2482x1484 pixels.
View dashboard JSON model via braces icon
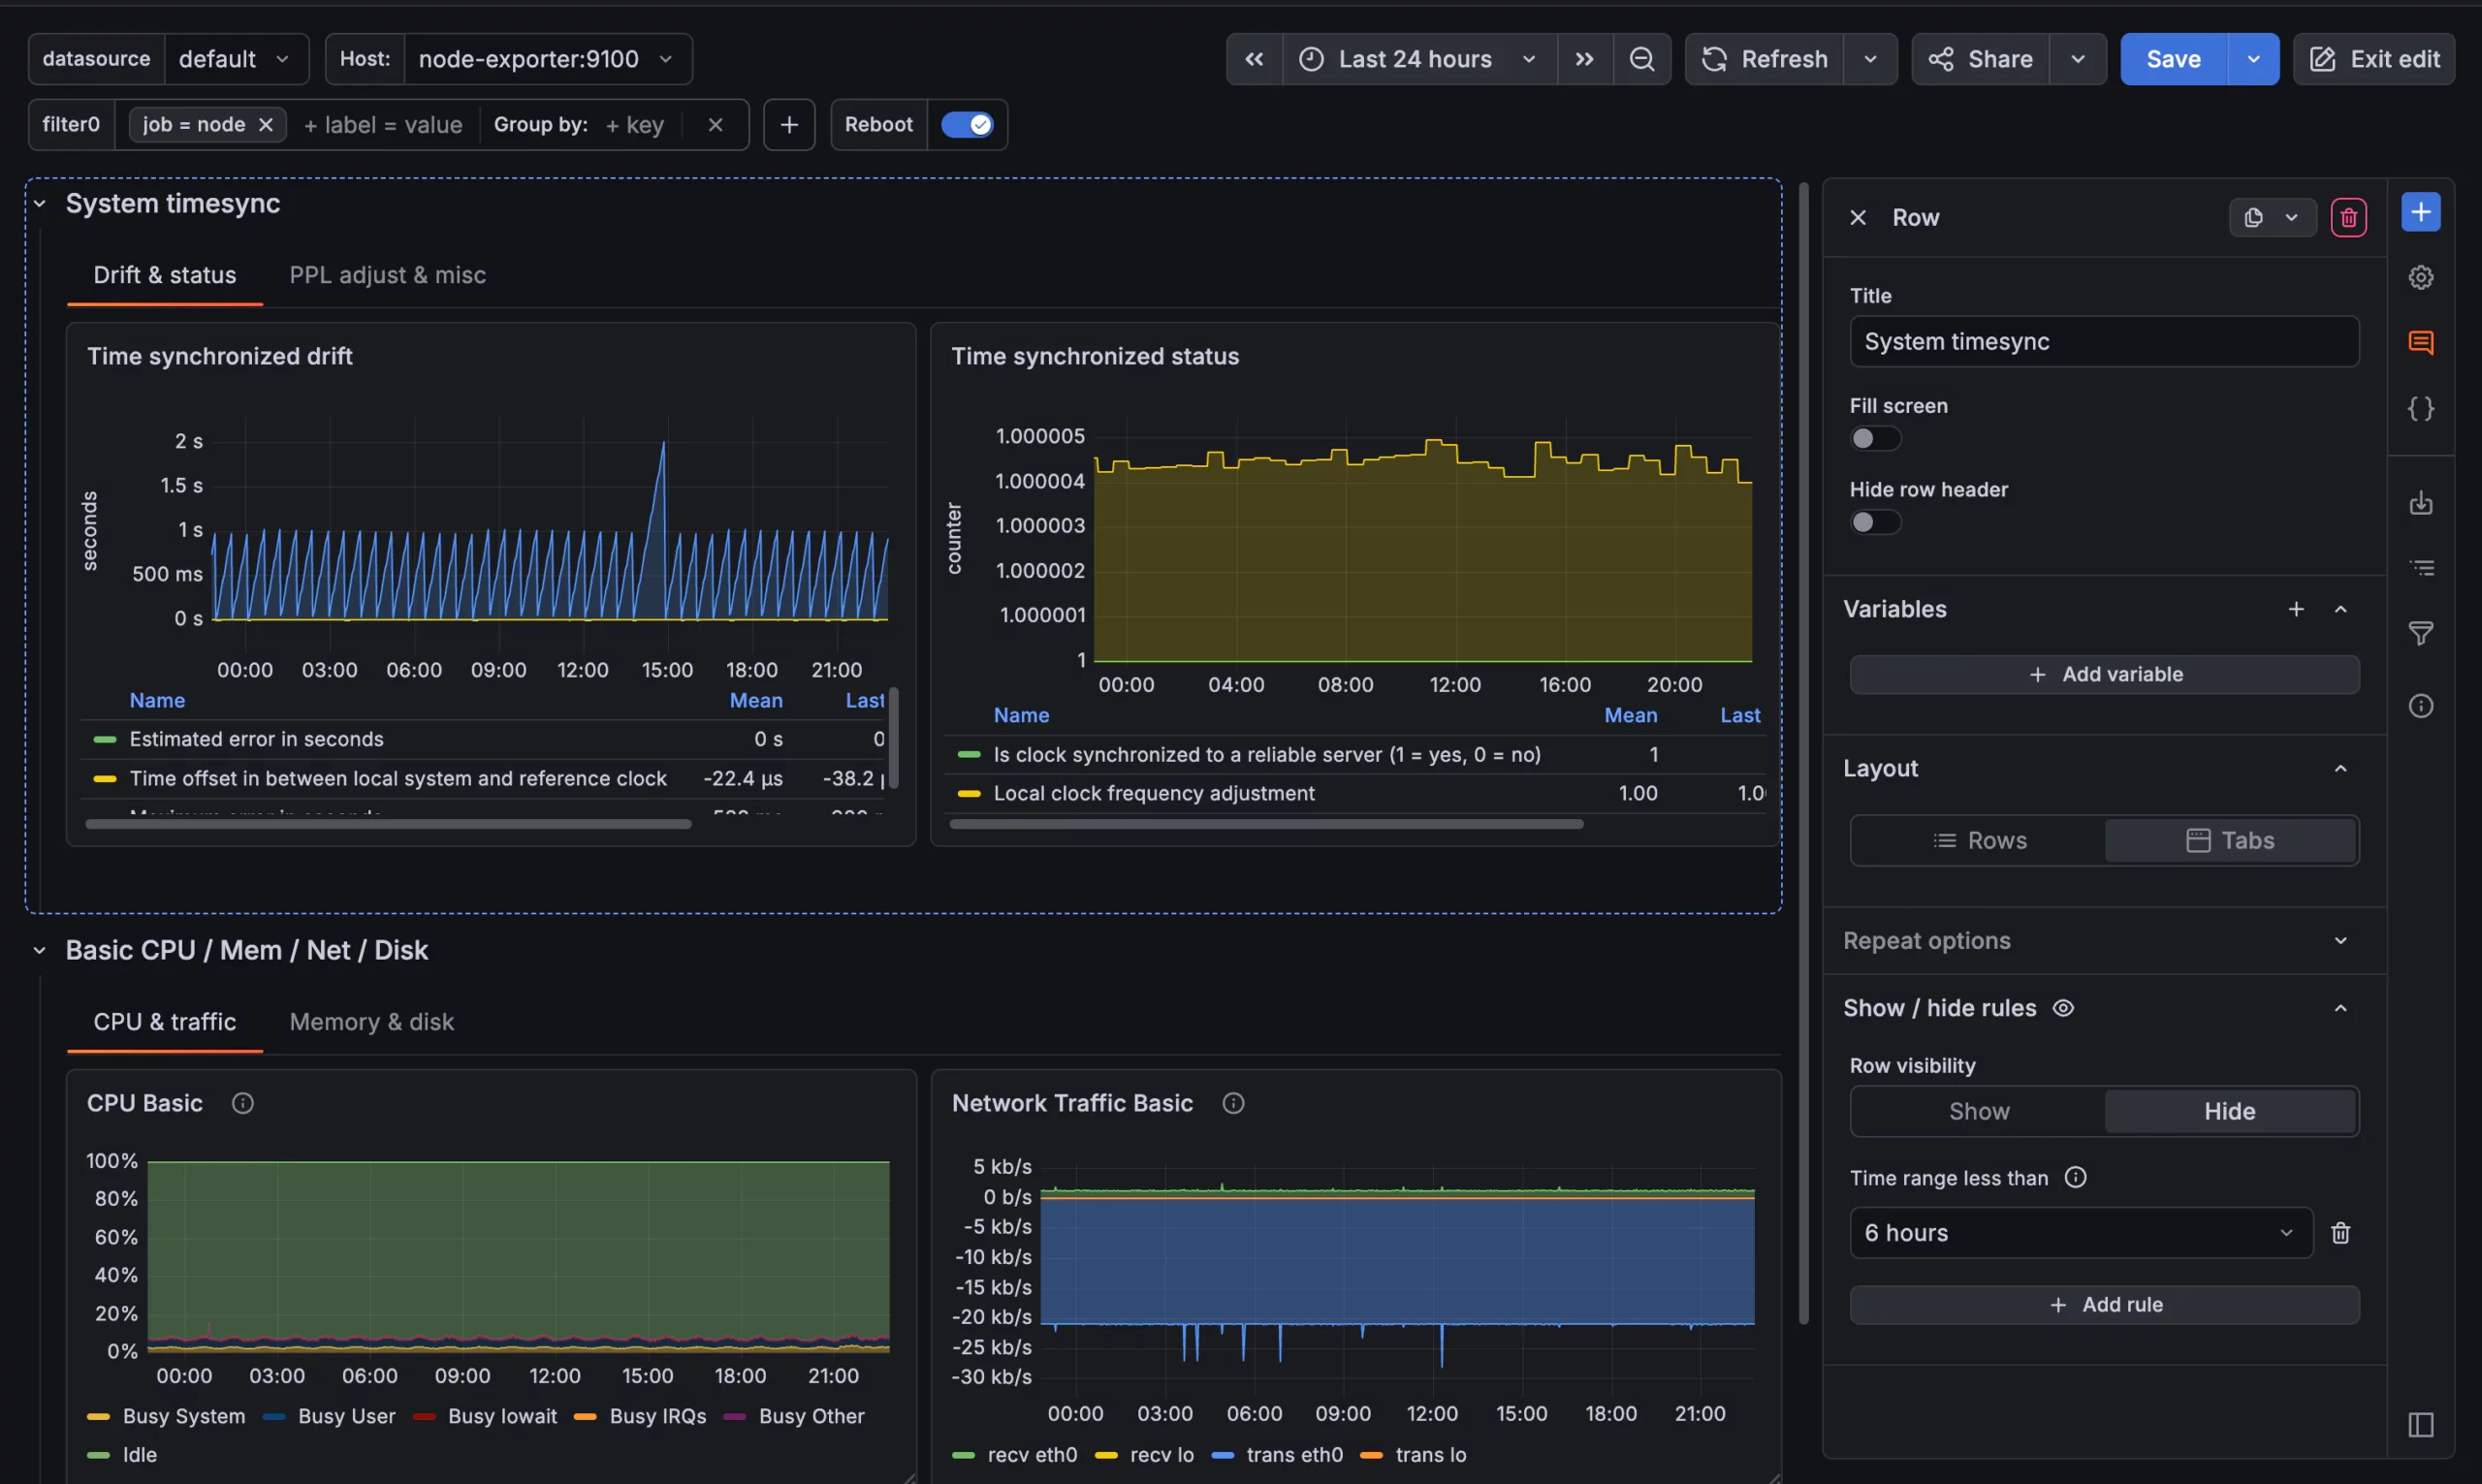[2422, 408]
